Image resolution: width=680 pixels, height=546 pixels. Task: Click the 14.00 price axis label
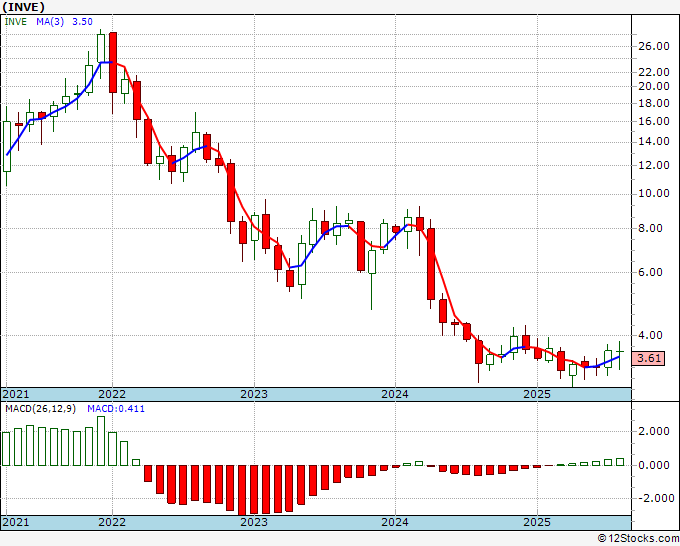pyautogui.click(x=654, y=141)
